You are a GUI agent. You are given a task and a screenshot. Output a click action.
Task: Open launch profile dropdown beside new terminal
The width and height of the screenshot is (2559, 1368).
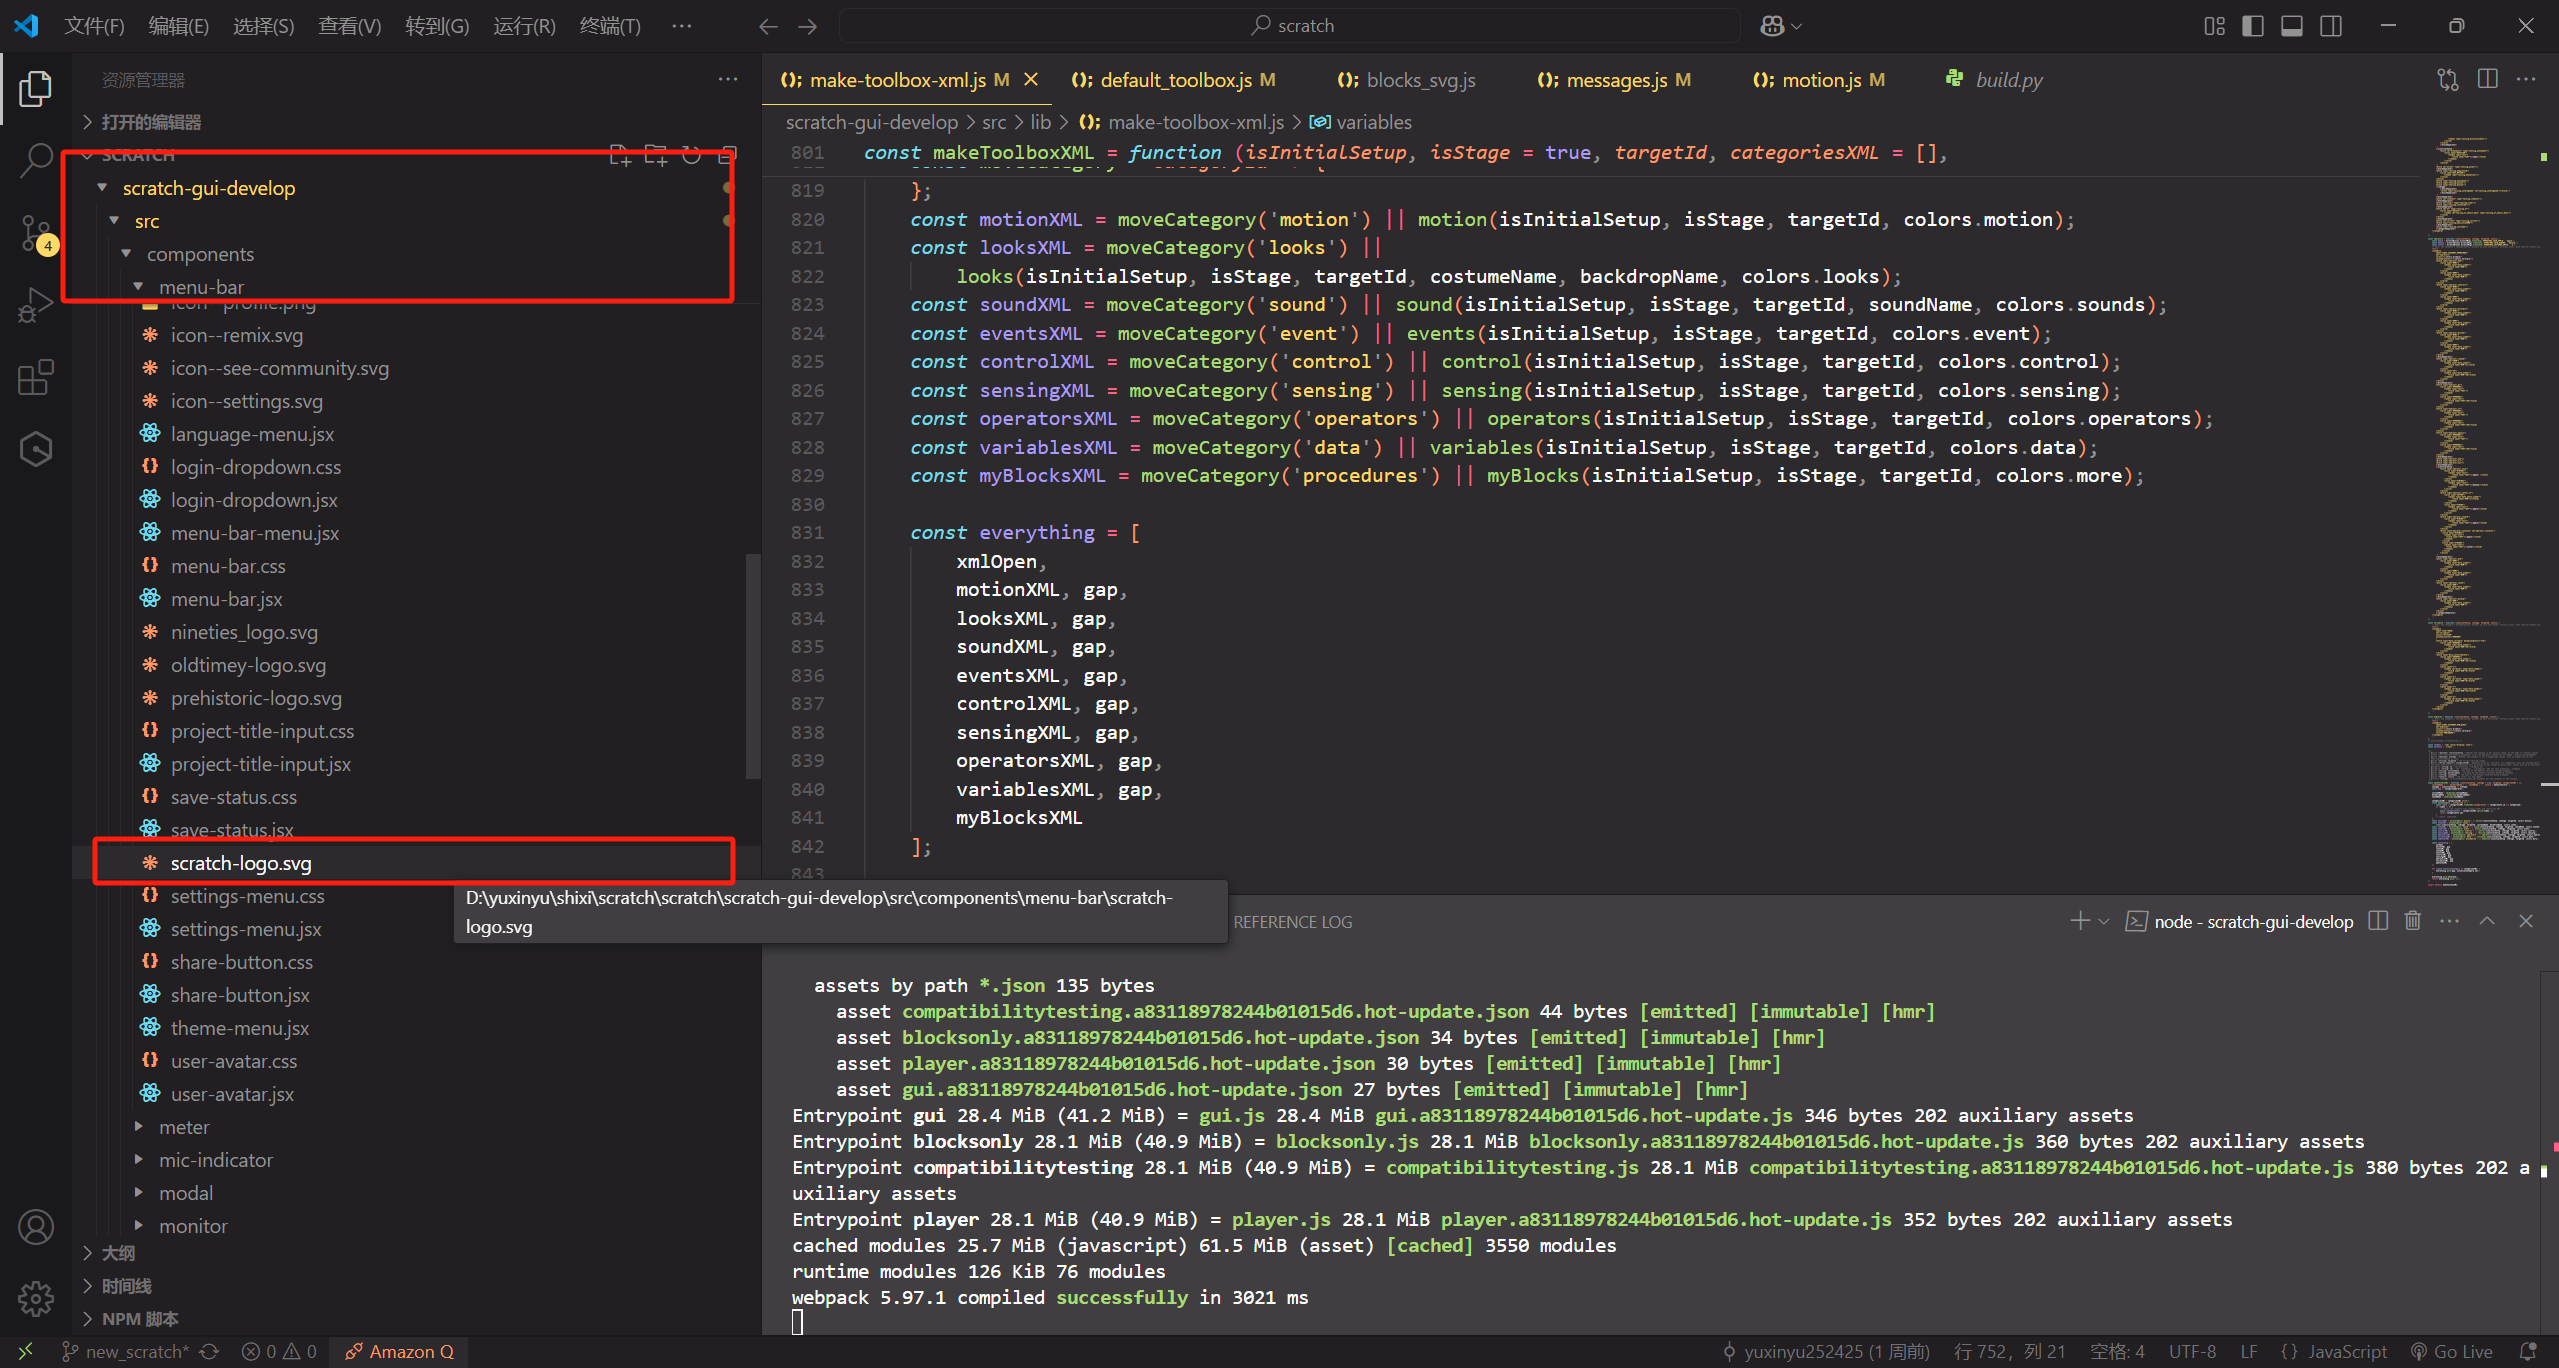2104,921
